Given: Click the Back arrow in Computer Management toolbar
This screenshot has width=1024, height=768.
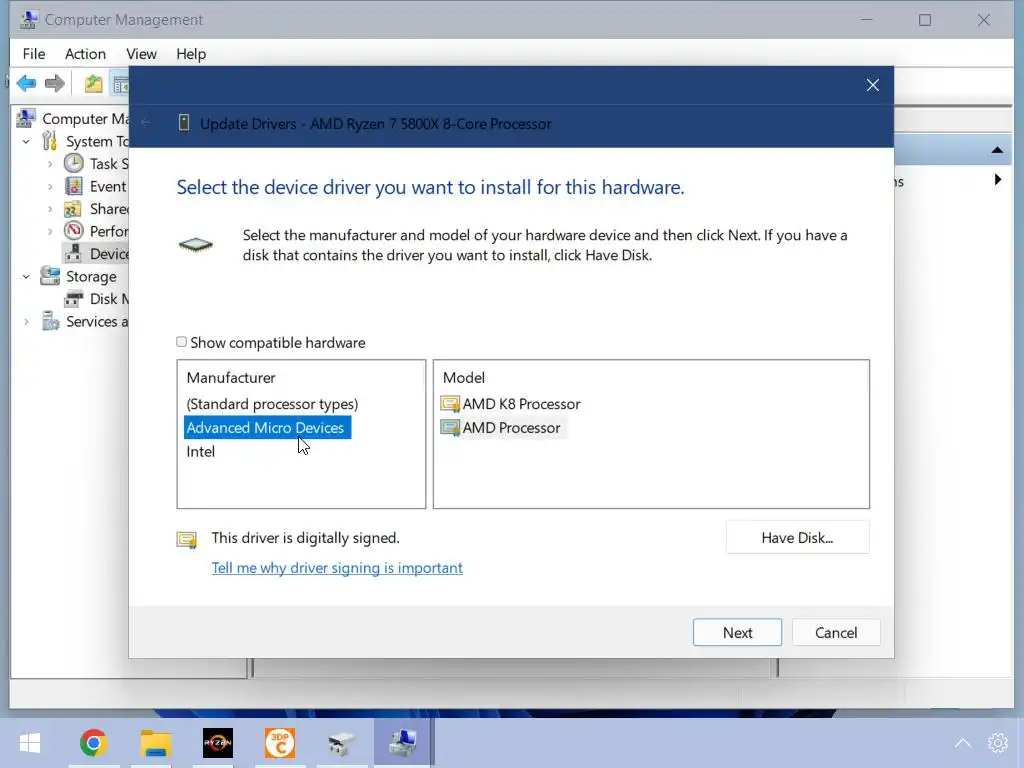Looking at the screenshot, I should click(x=26, y=84).
